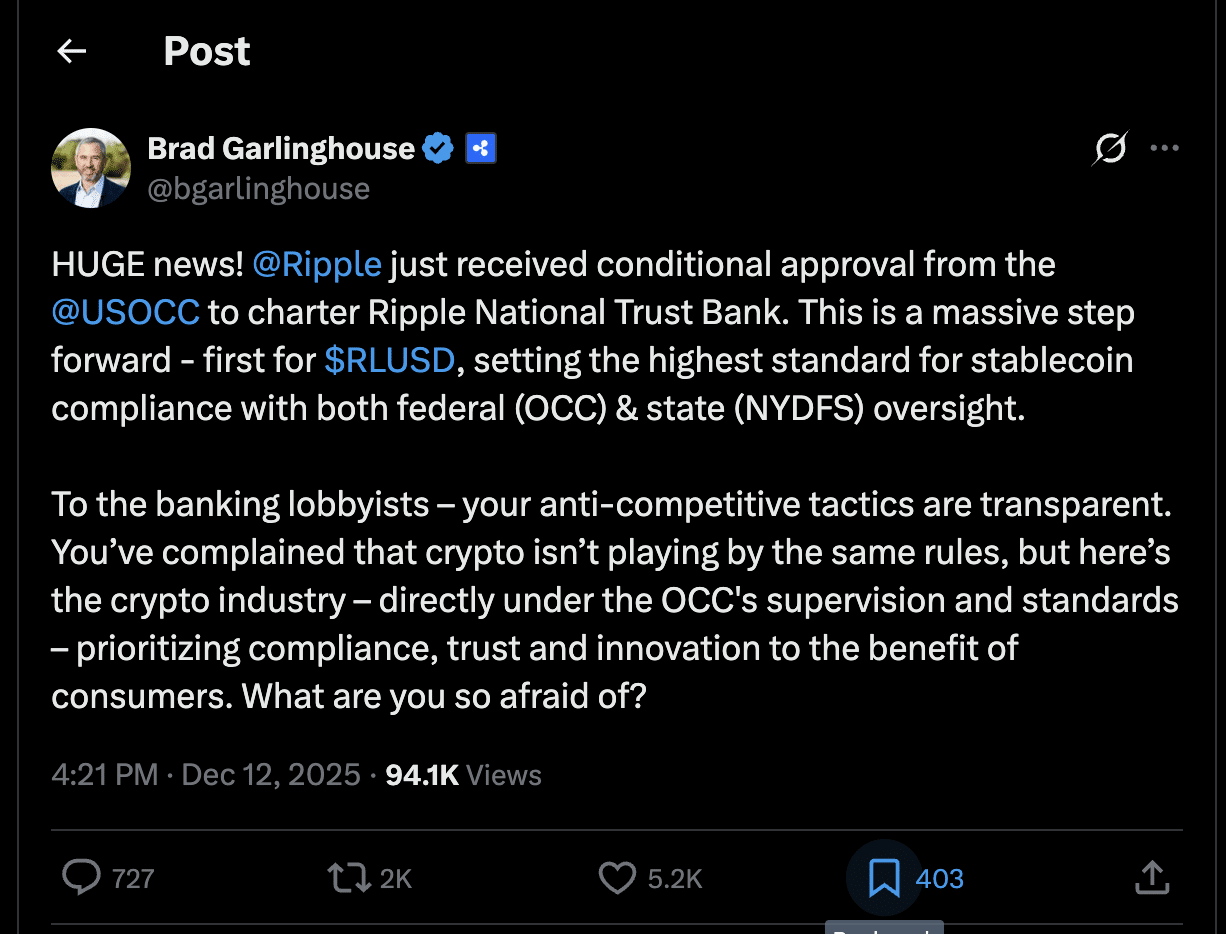1226x934 pixels.
Task: Click the 4:21 PM Dec 12 timestamp
Action: pos(205,775)
